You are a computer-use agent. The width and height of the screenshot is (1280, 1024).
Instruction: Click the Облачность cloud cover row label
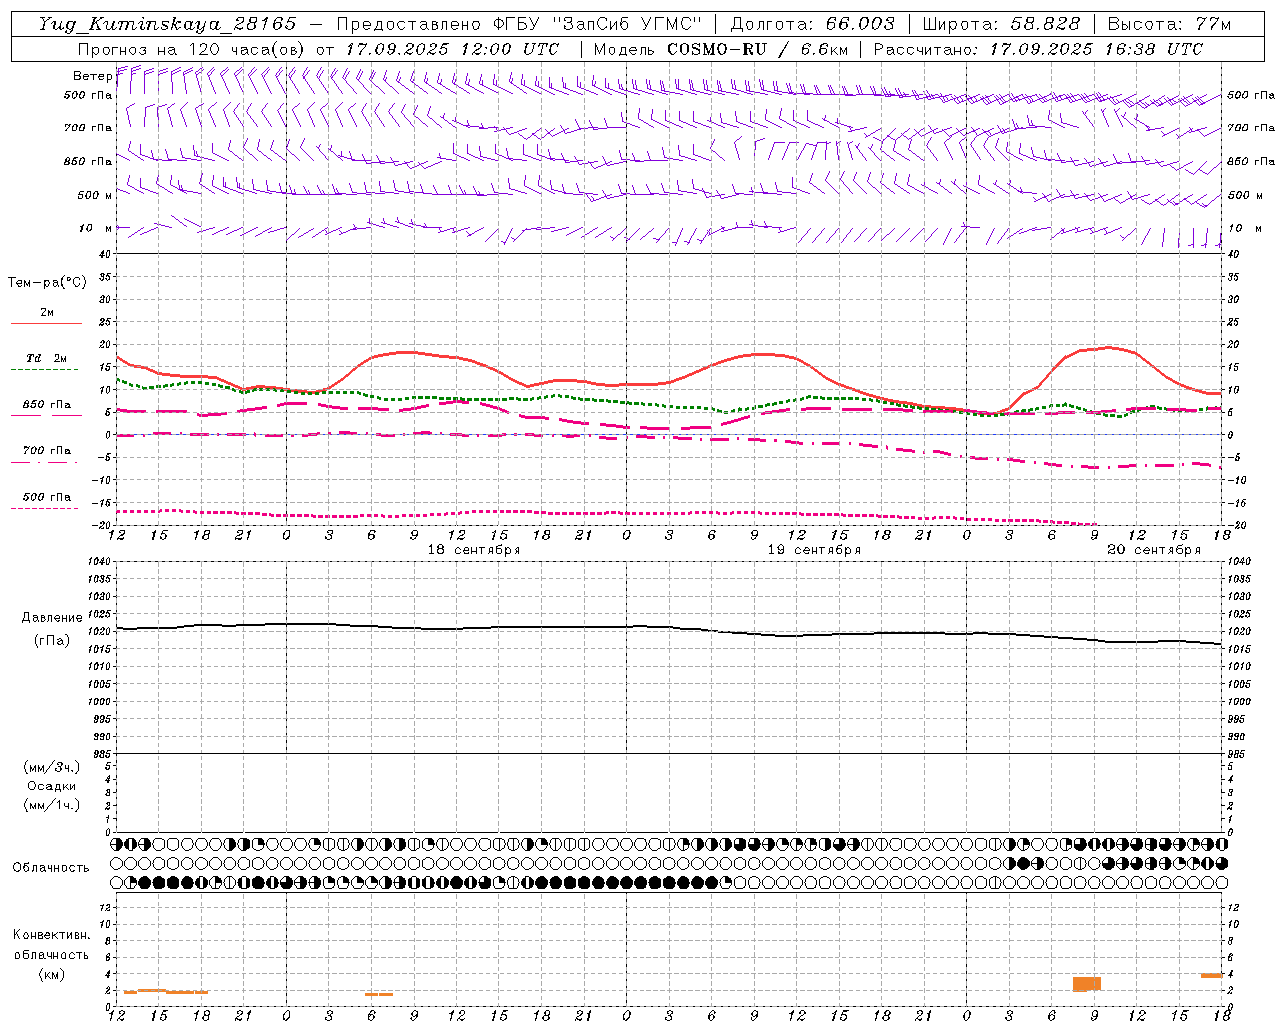coord(51,867)
